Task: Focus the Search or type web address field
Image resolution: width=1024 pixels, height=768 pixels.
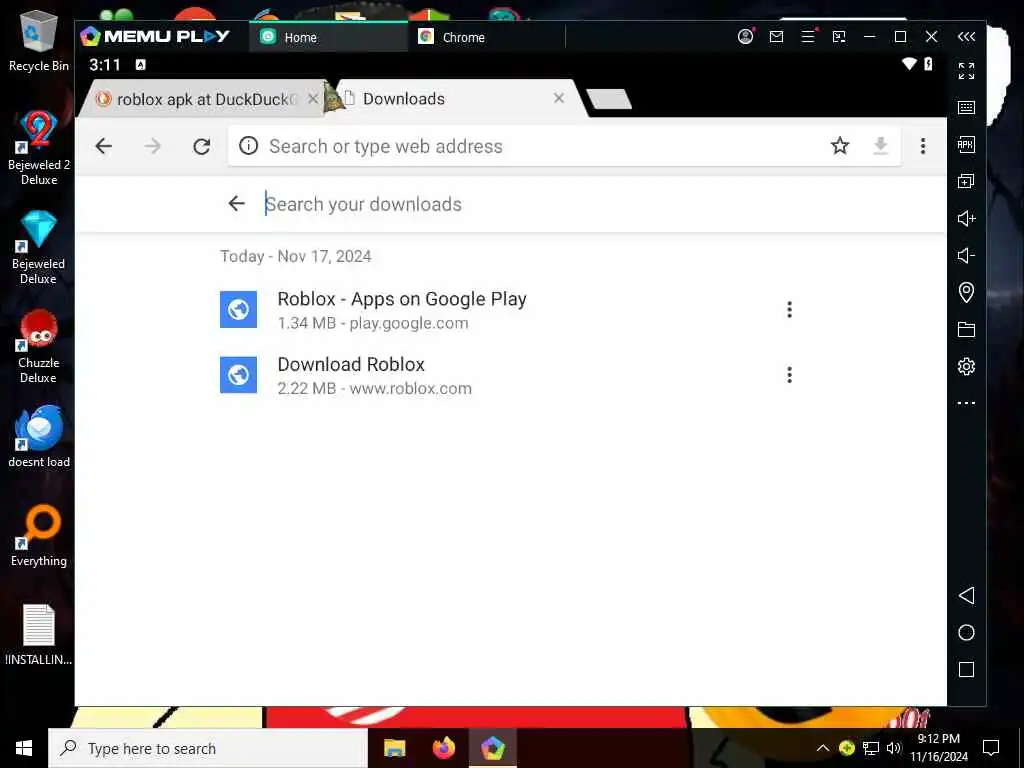Action: click(564, 146)
